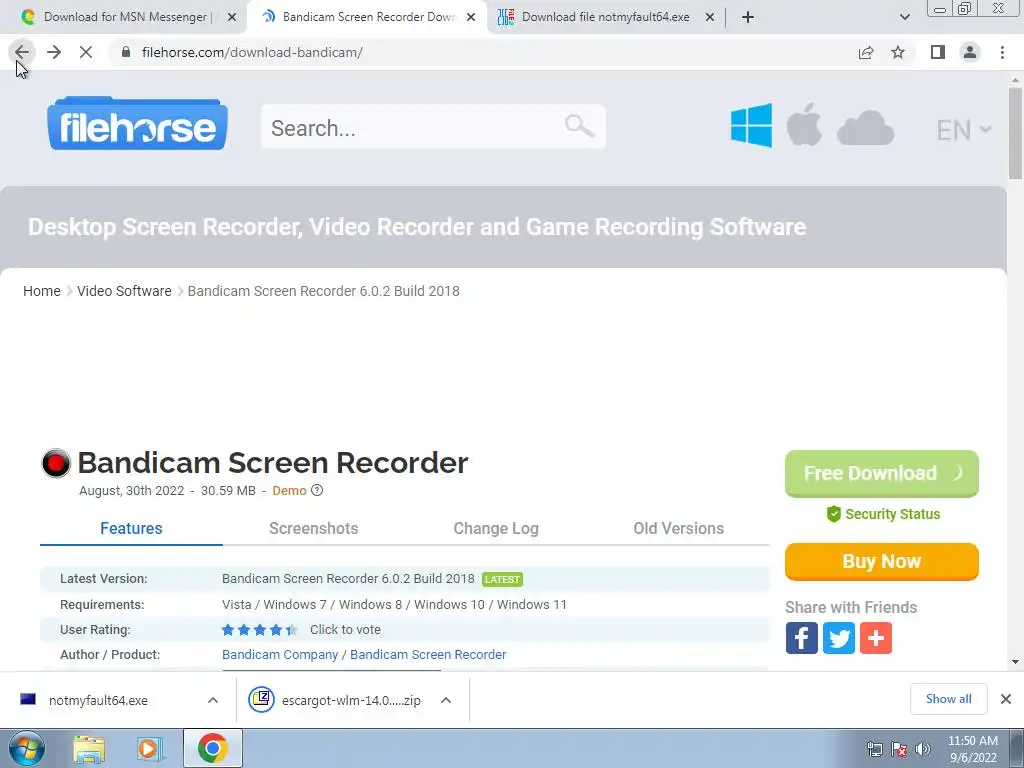
Task: Expand escargot-wlm zip download options arrow
Action: (x=446, y=700)
